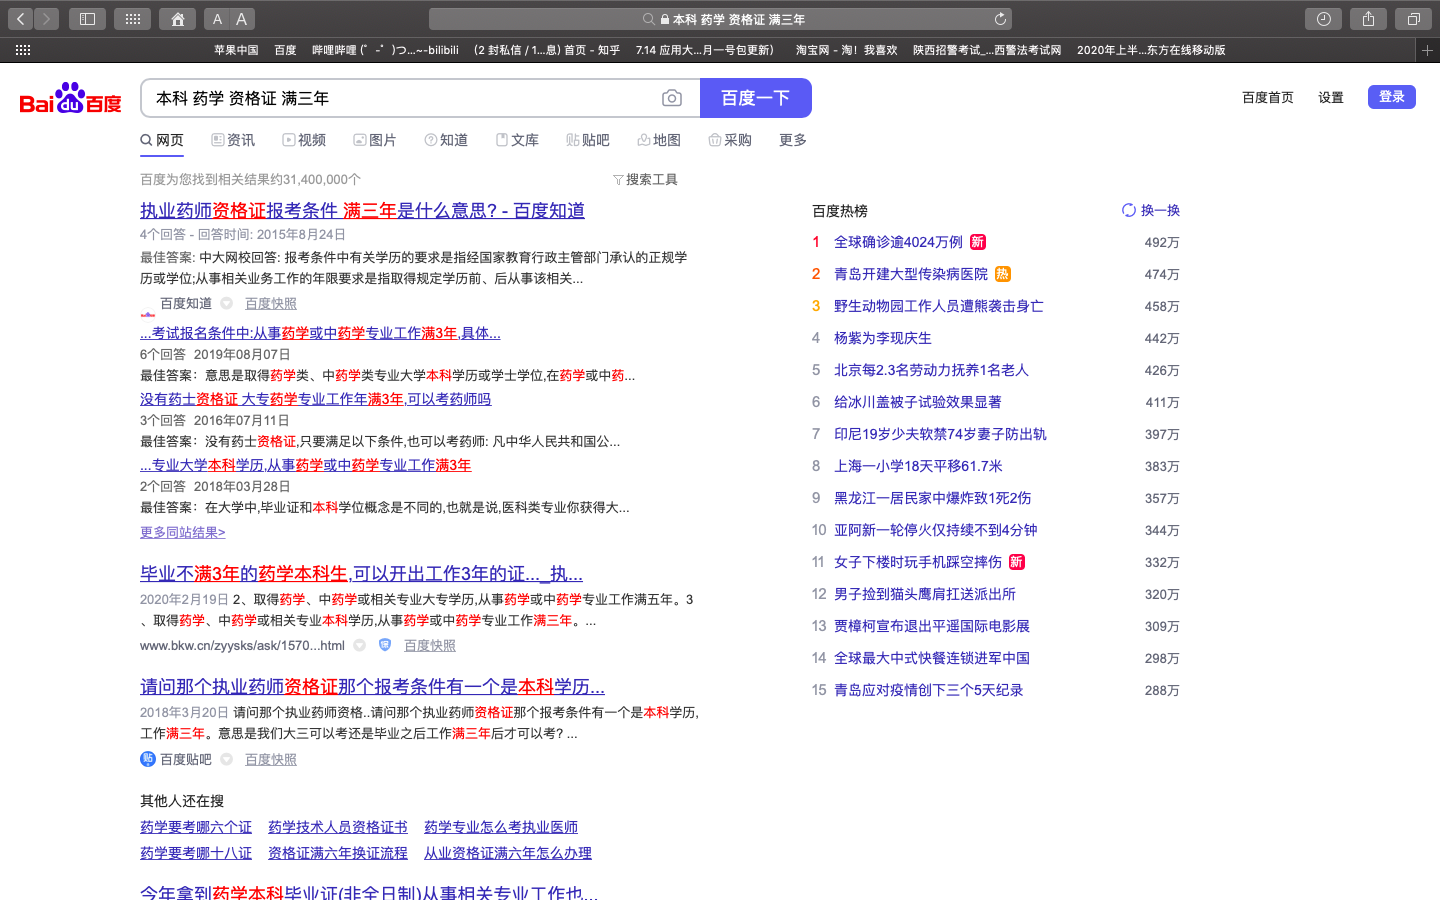Go to the 贴吧 tab
Screen dimensions: 1440x900
[x=588, y=140]
